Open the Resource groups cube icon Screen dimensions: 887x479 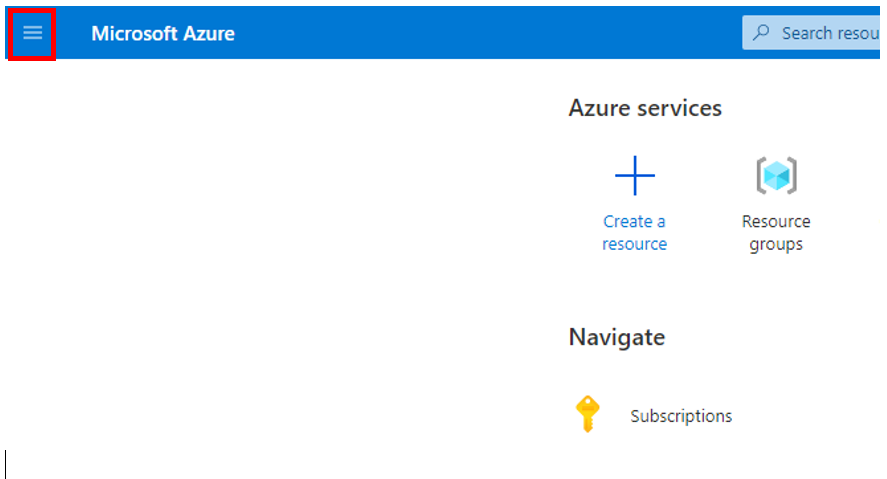coord(776,176)
